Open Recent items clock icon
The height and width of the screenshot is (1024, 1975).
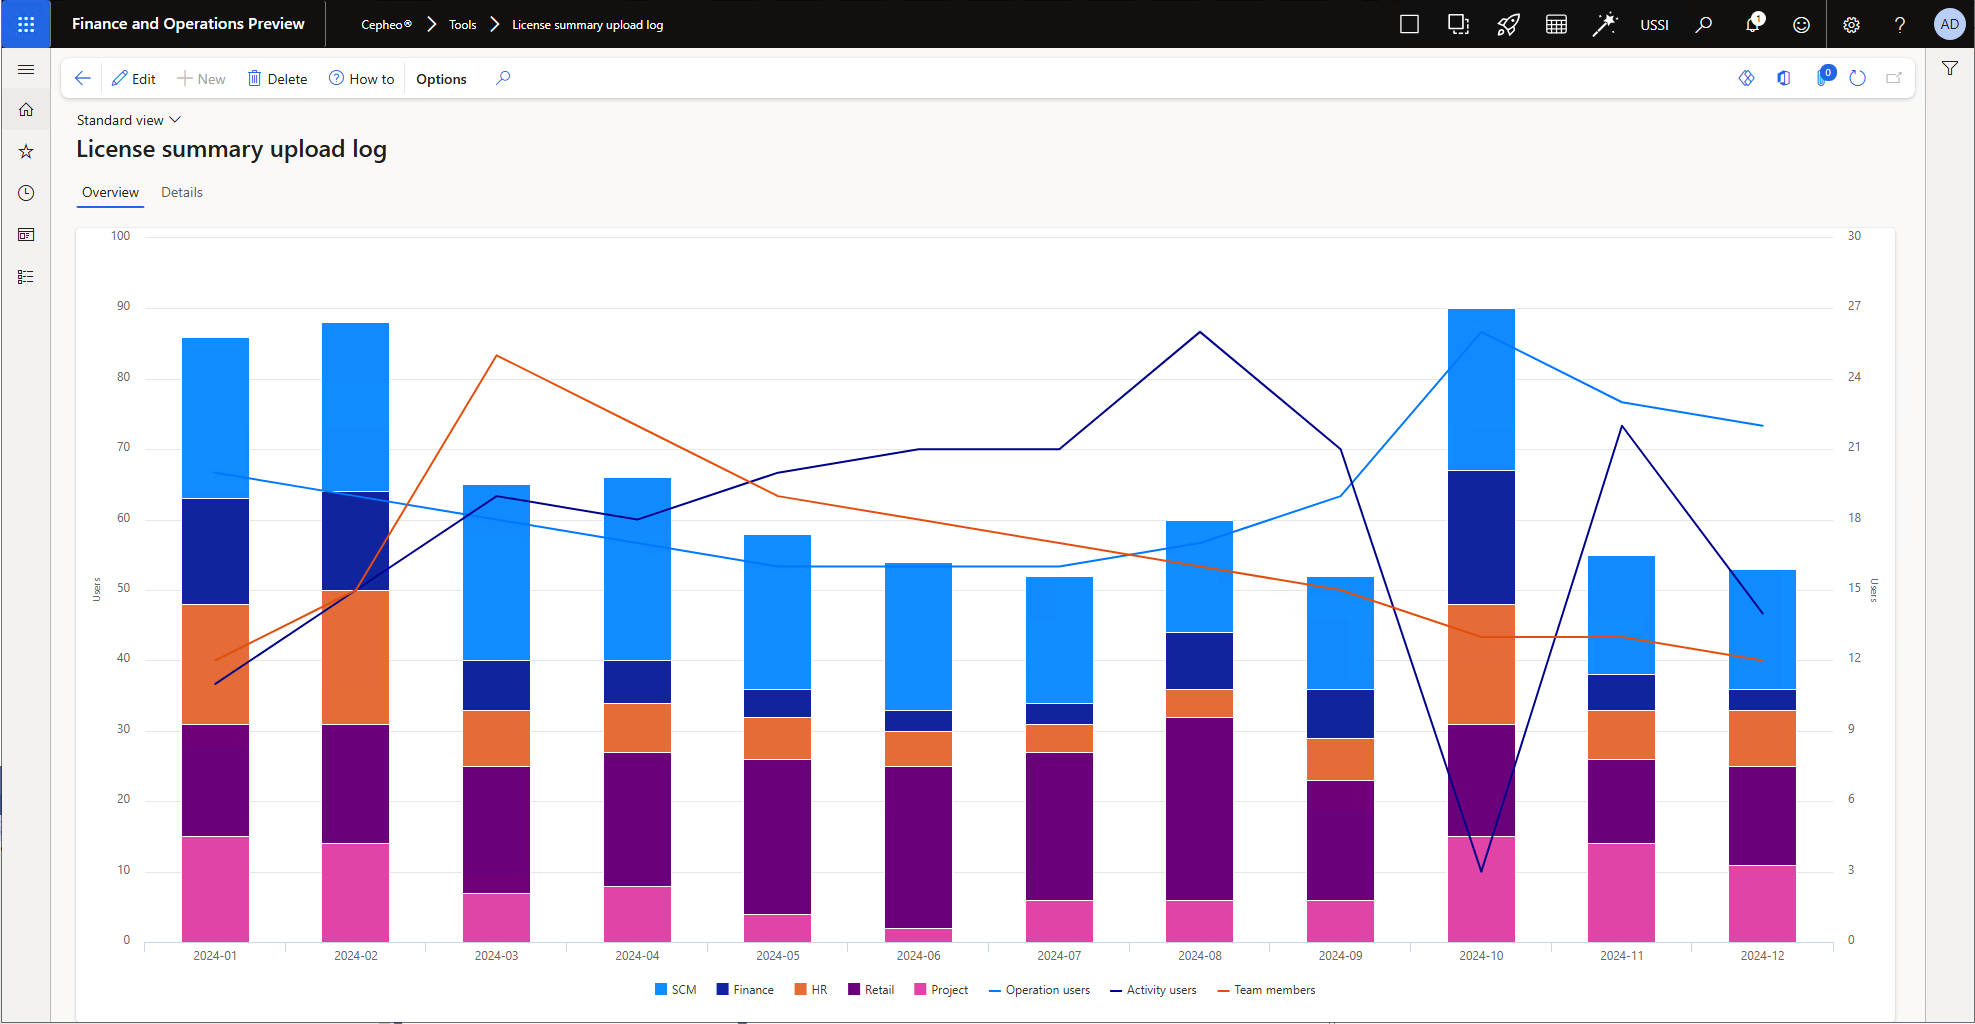click(x=26, y=193)
